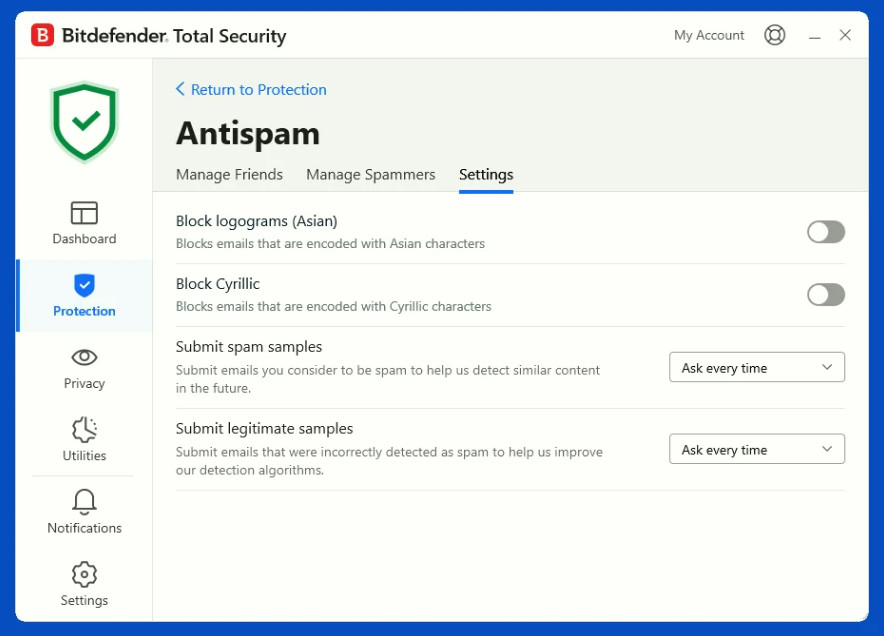The image size is (884, 636).
Task: Enable the Block Cyrillic toggle
Action: click(x=826, y=294)
